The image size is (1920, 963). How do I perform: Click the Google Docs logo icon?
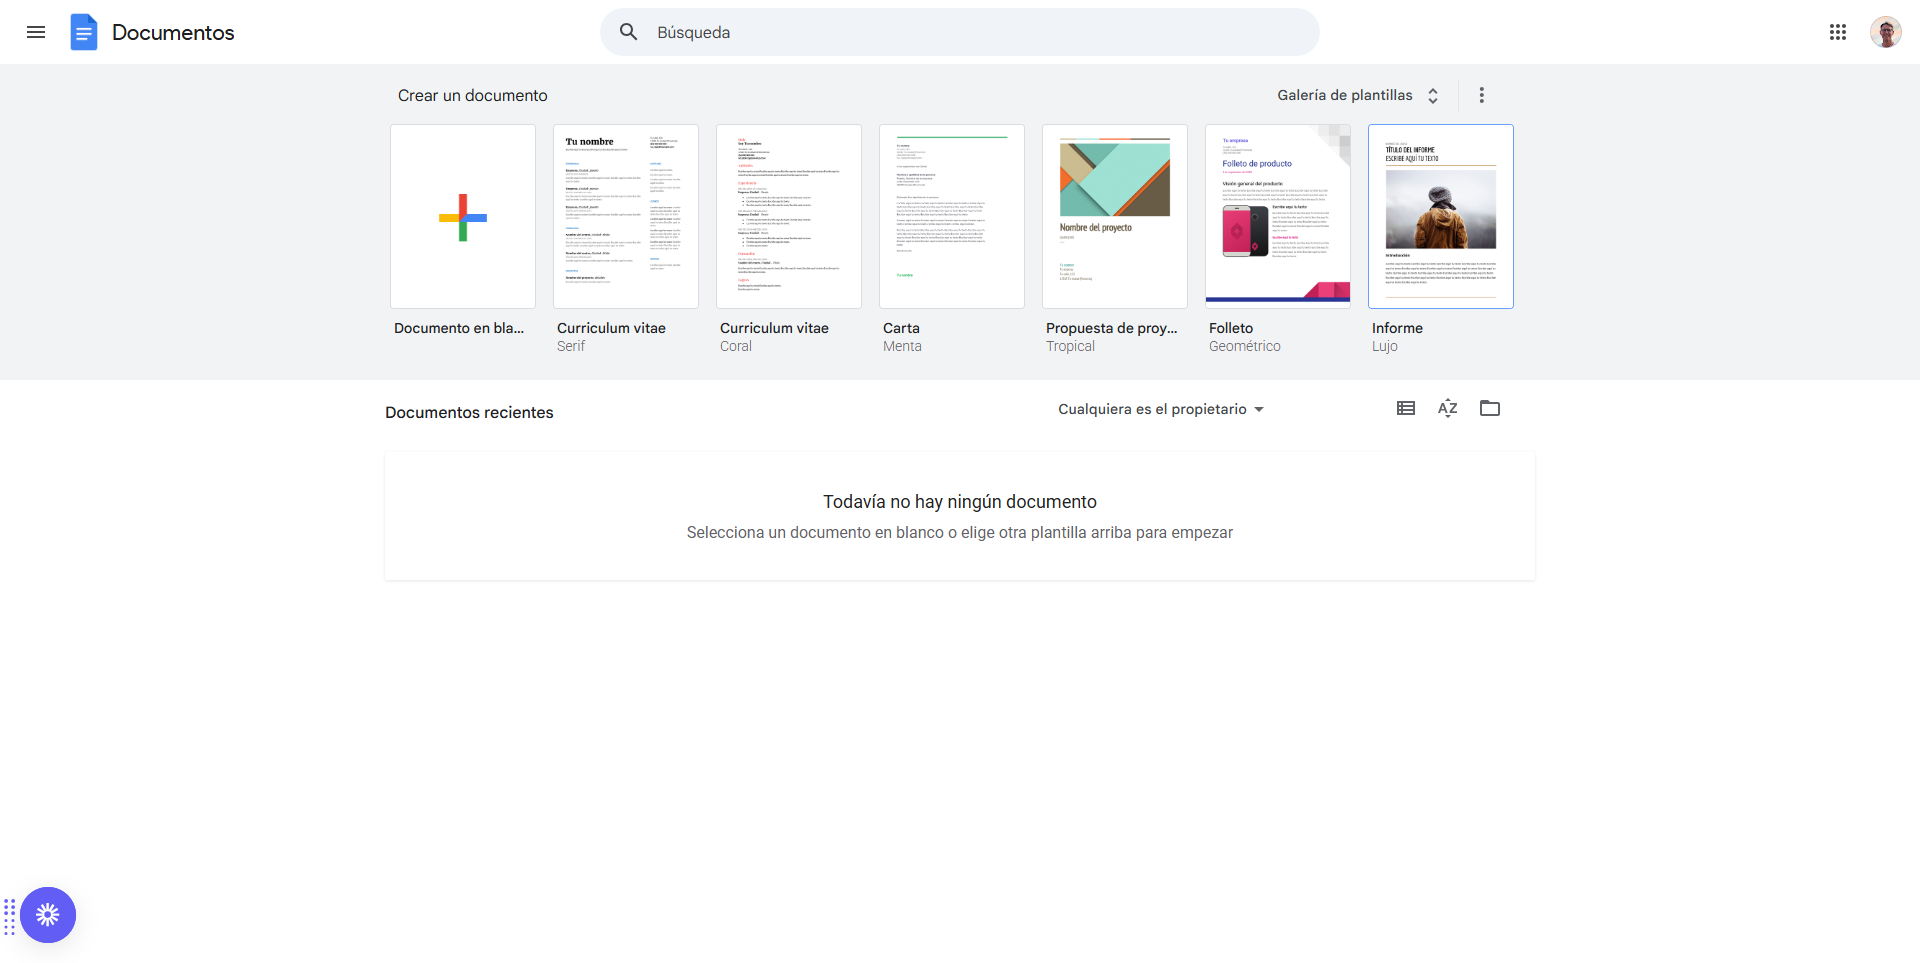[84, 32]
